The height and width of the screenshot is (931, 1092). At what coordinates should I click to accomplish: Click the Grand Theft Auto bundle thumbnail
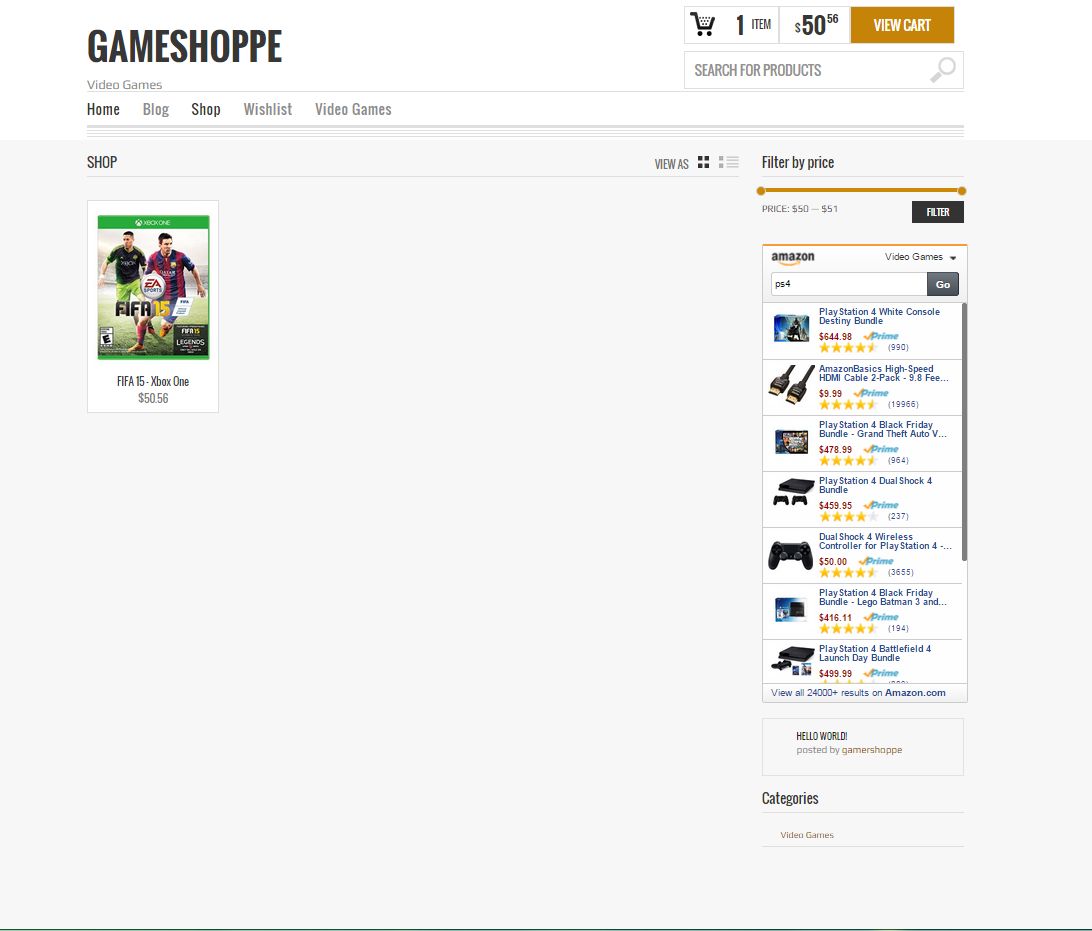(x=792, y=441)
